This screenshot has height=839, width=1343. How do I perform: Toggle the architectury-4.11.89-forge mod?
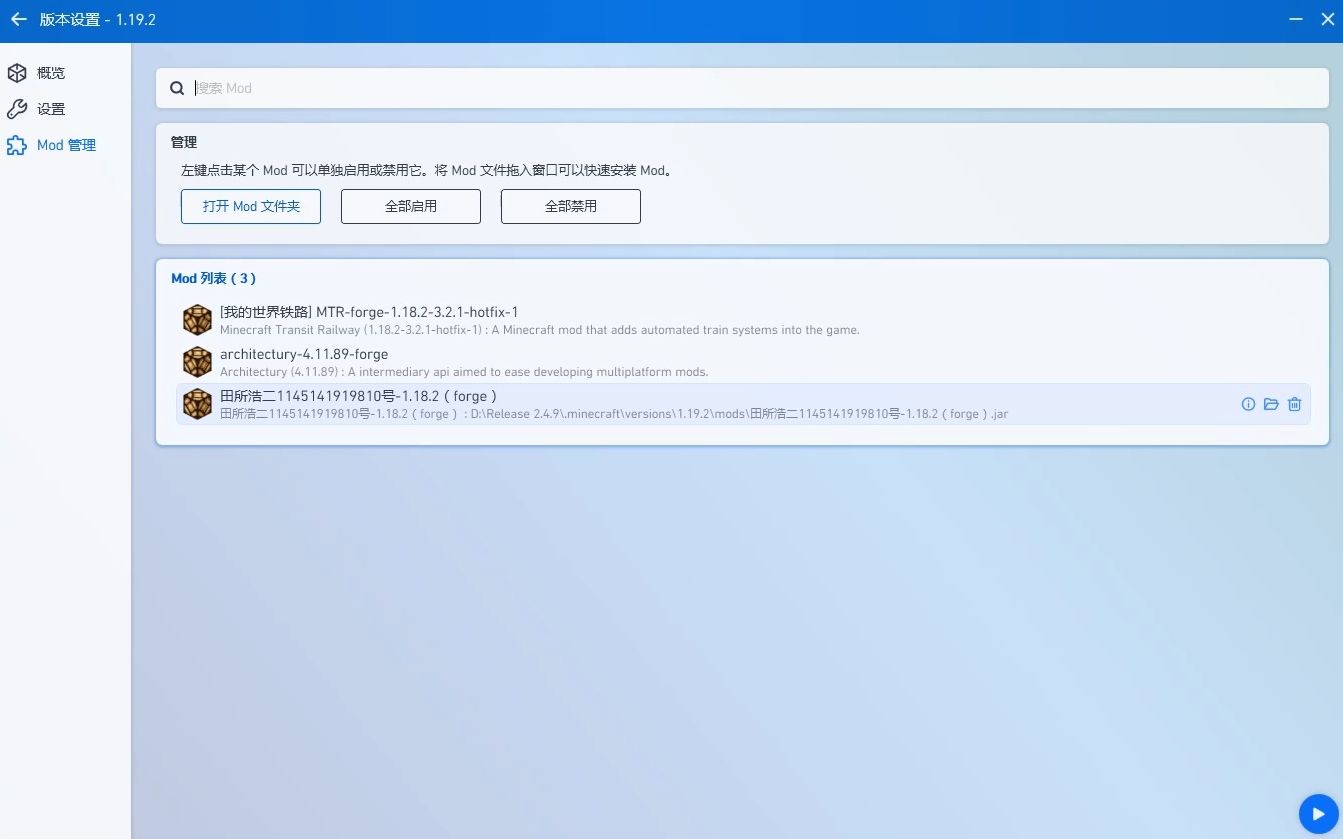coord(743,362)
